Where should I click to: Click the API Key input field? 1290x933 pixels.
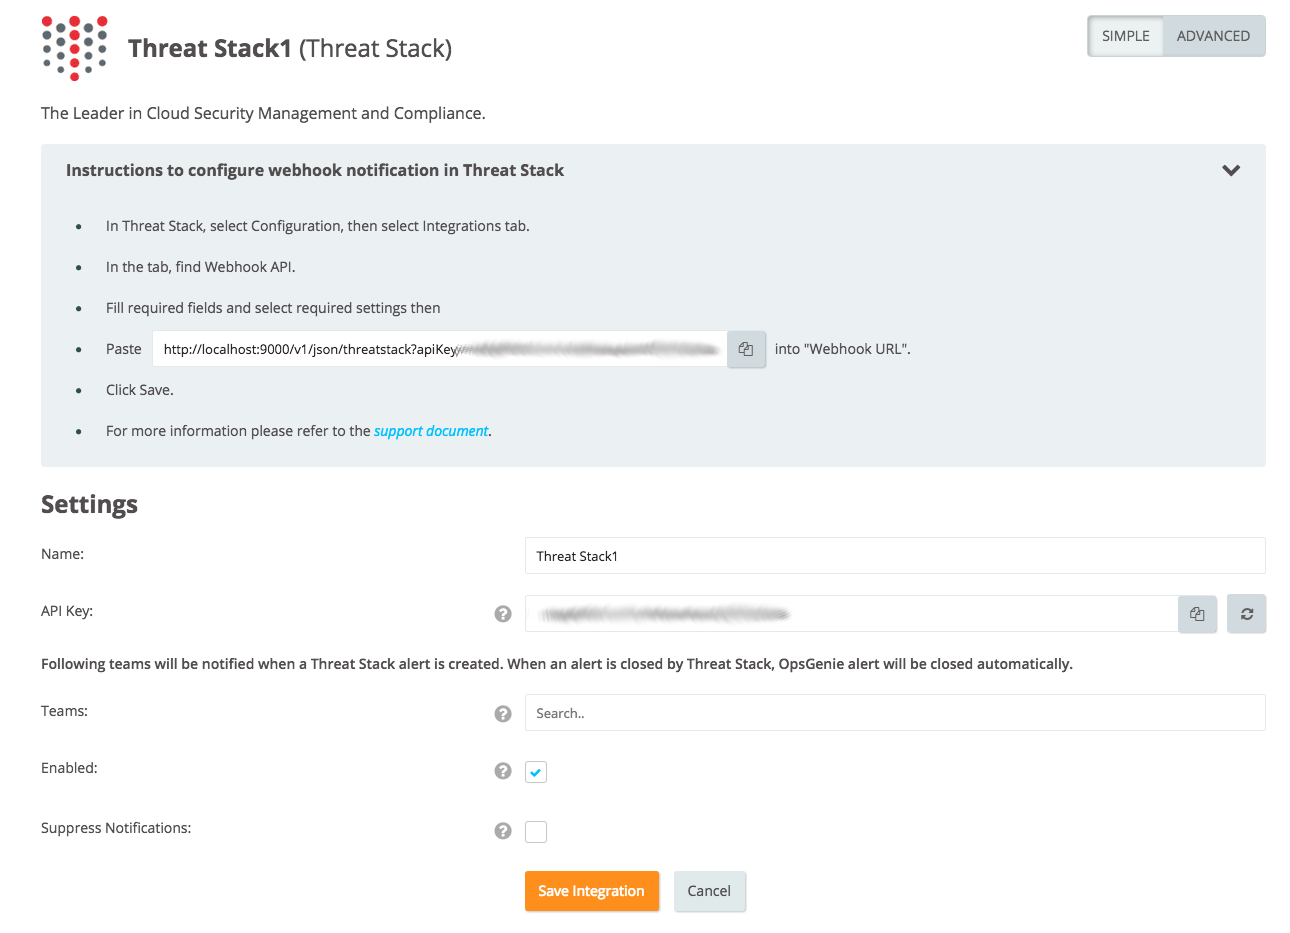(850, 614)
